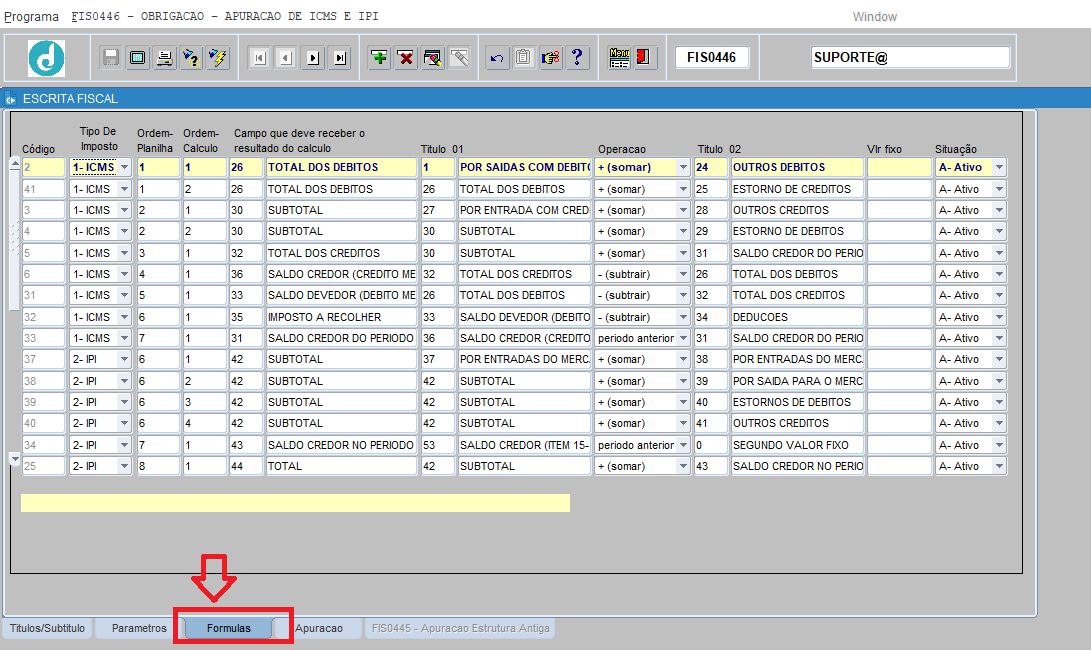The image size is (1091, 650).
Task: Click the yellow status message field
Action: pyautogui.click(x=295, y=502)
